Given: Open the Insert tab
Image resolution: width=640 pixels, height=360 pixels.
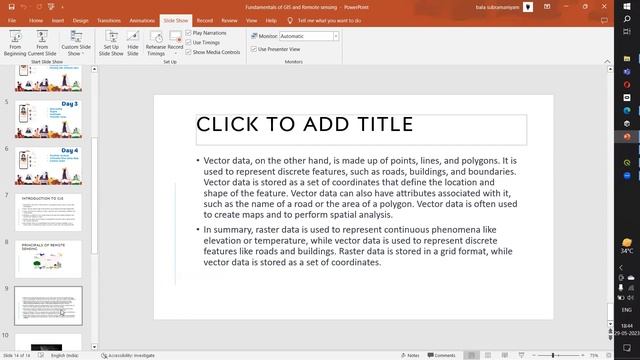Looking at the screenshot, I should coord(58,20).
